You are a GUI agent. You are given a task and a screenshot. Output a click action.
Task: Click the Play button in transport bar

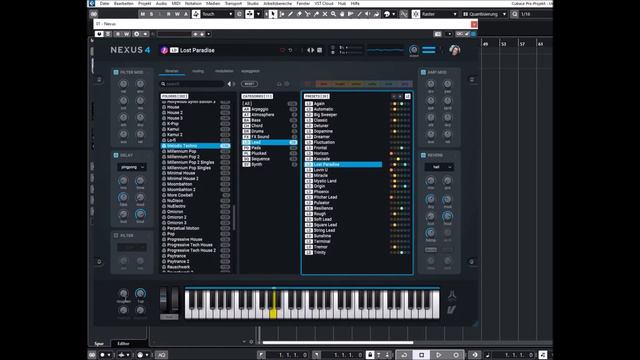point(438,355)
